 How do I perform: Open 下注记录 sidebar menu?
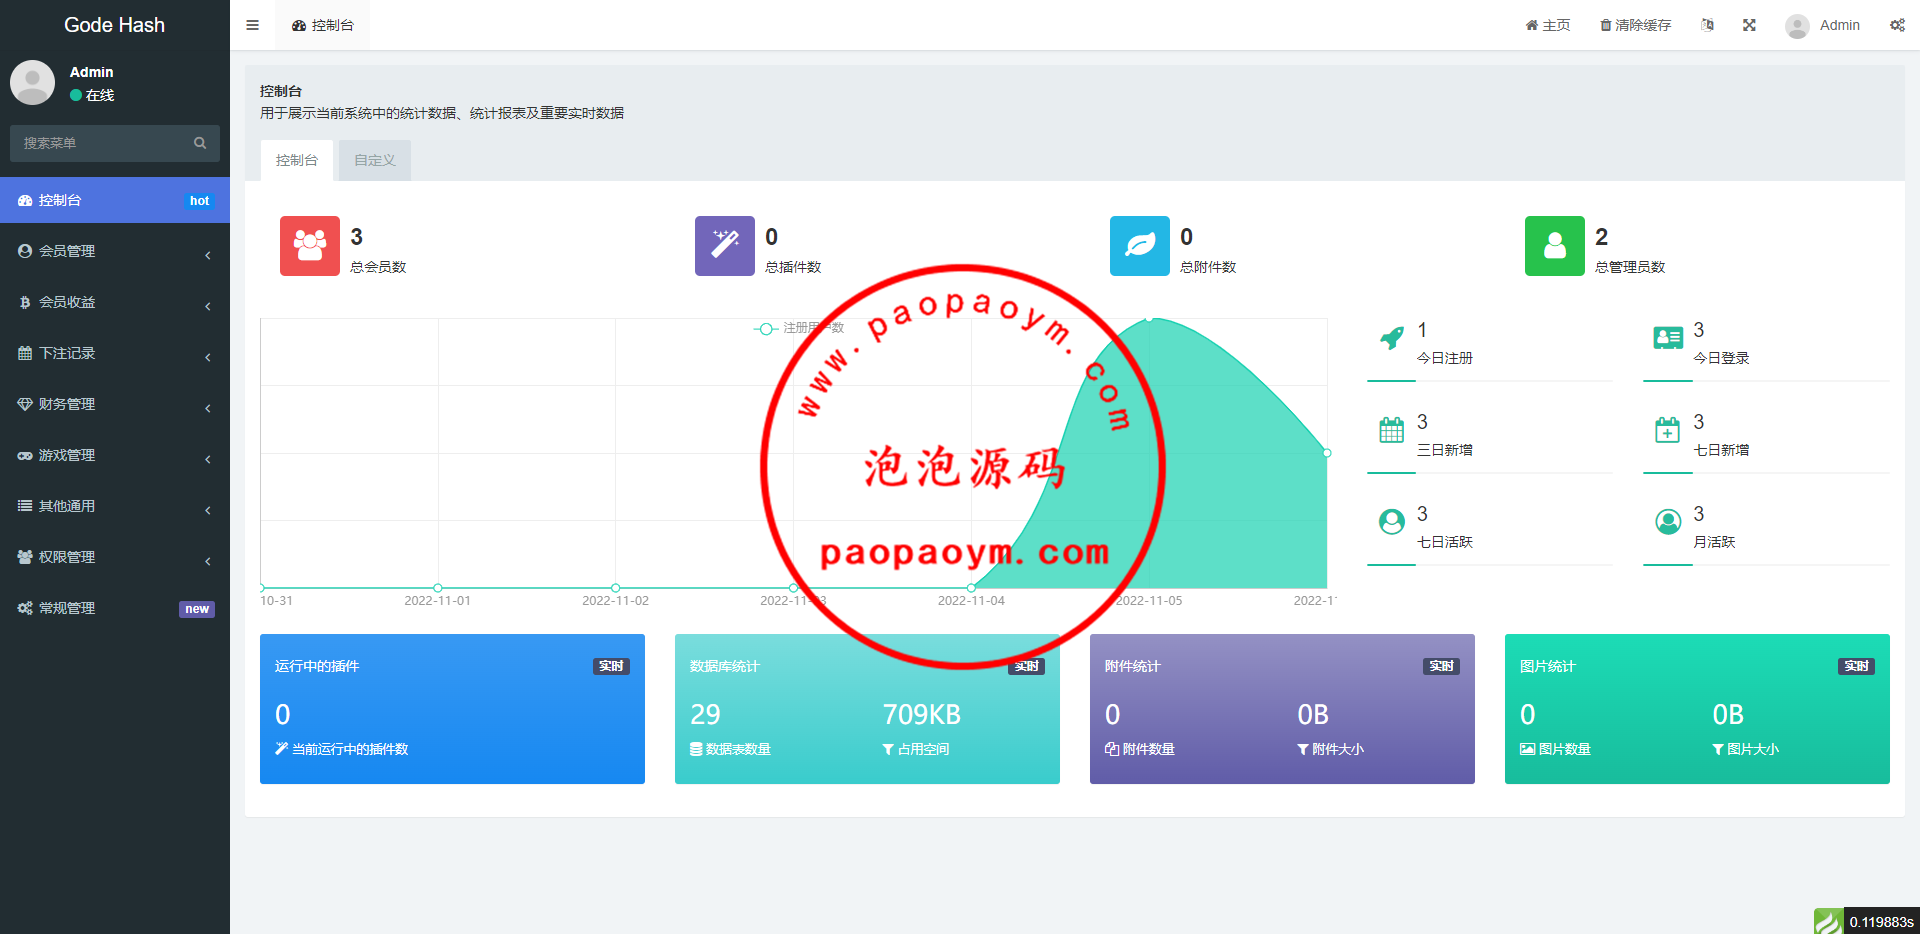[115, 353]
